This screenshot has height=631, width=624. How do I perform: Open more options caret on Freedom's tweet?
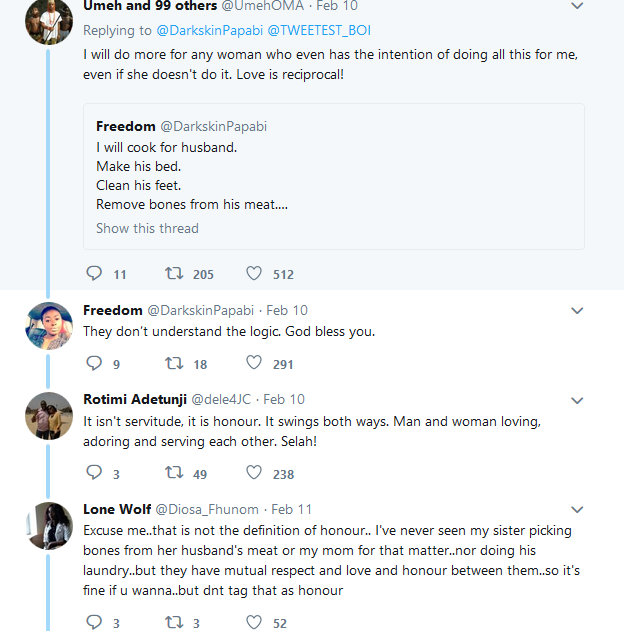pos(576,311)
